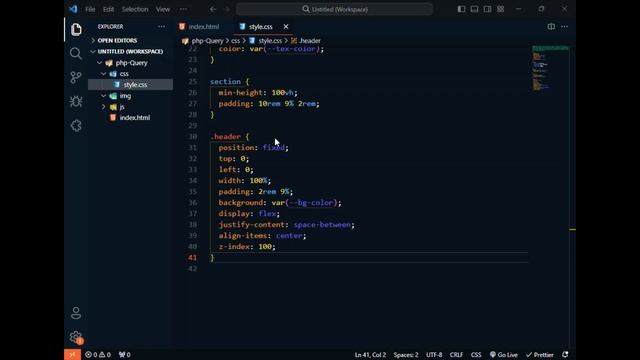
Task: Click style.css in breadcrumb
Action: point(270,41)
